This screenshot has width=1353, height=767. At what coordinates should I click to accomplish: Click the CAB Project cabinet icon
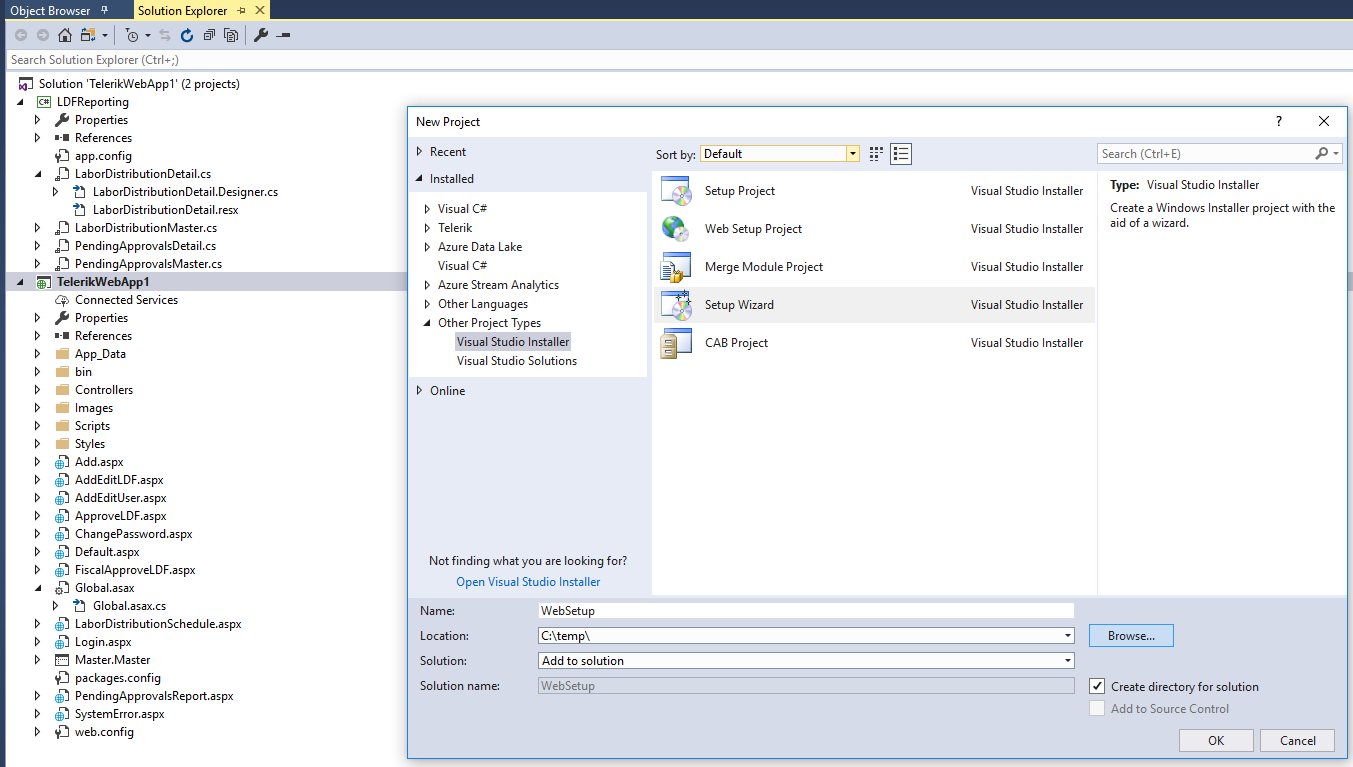676,343
